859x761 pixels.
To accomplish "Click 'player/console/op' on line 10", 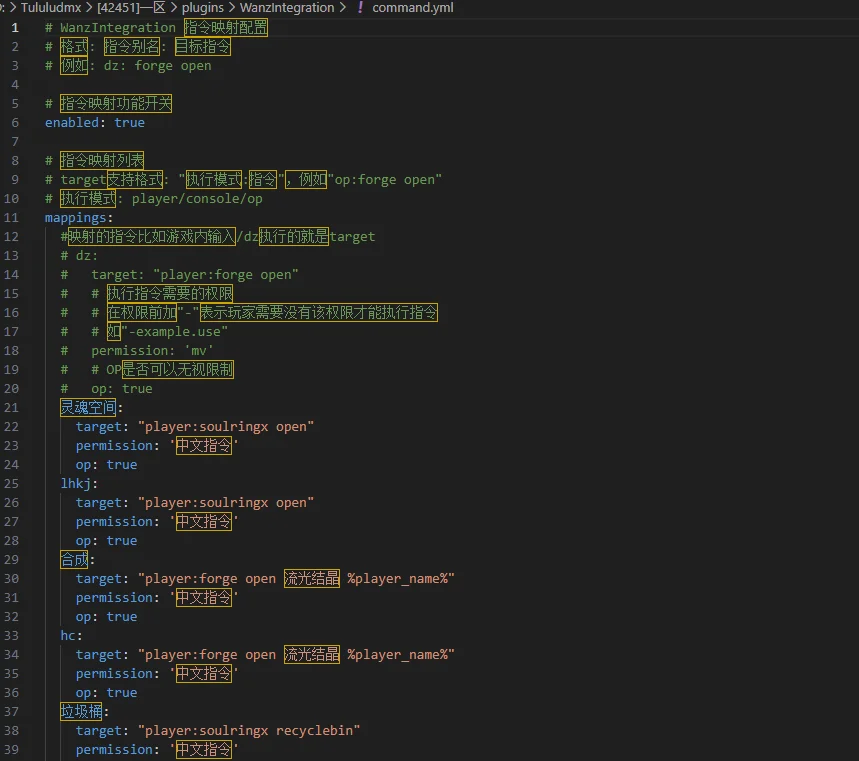I will coord(197,199).
